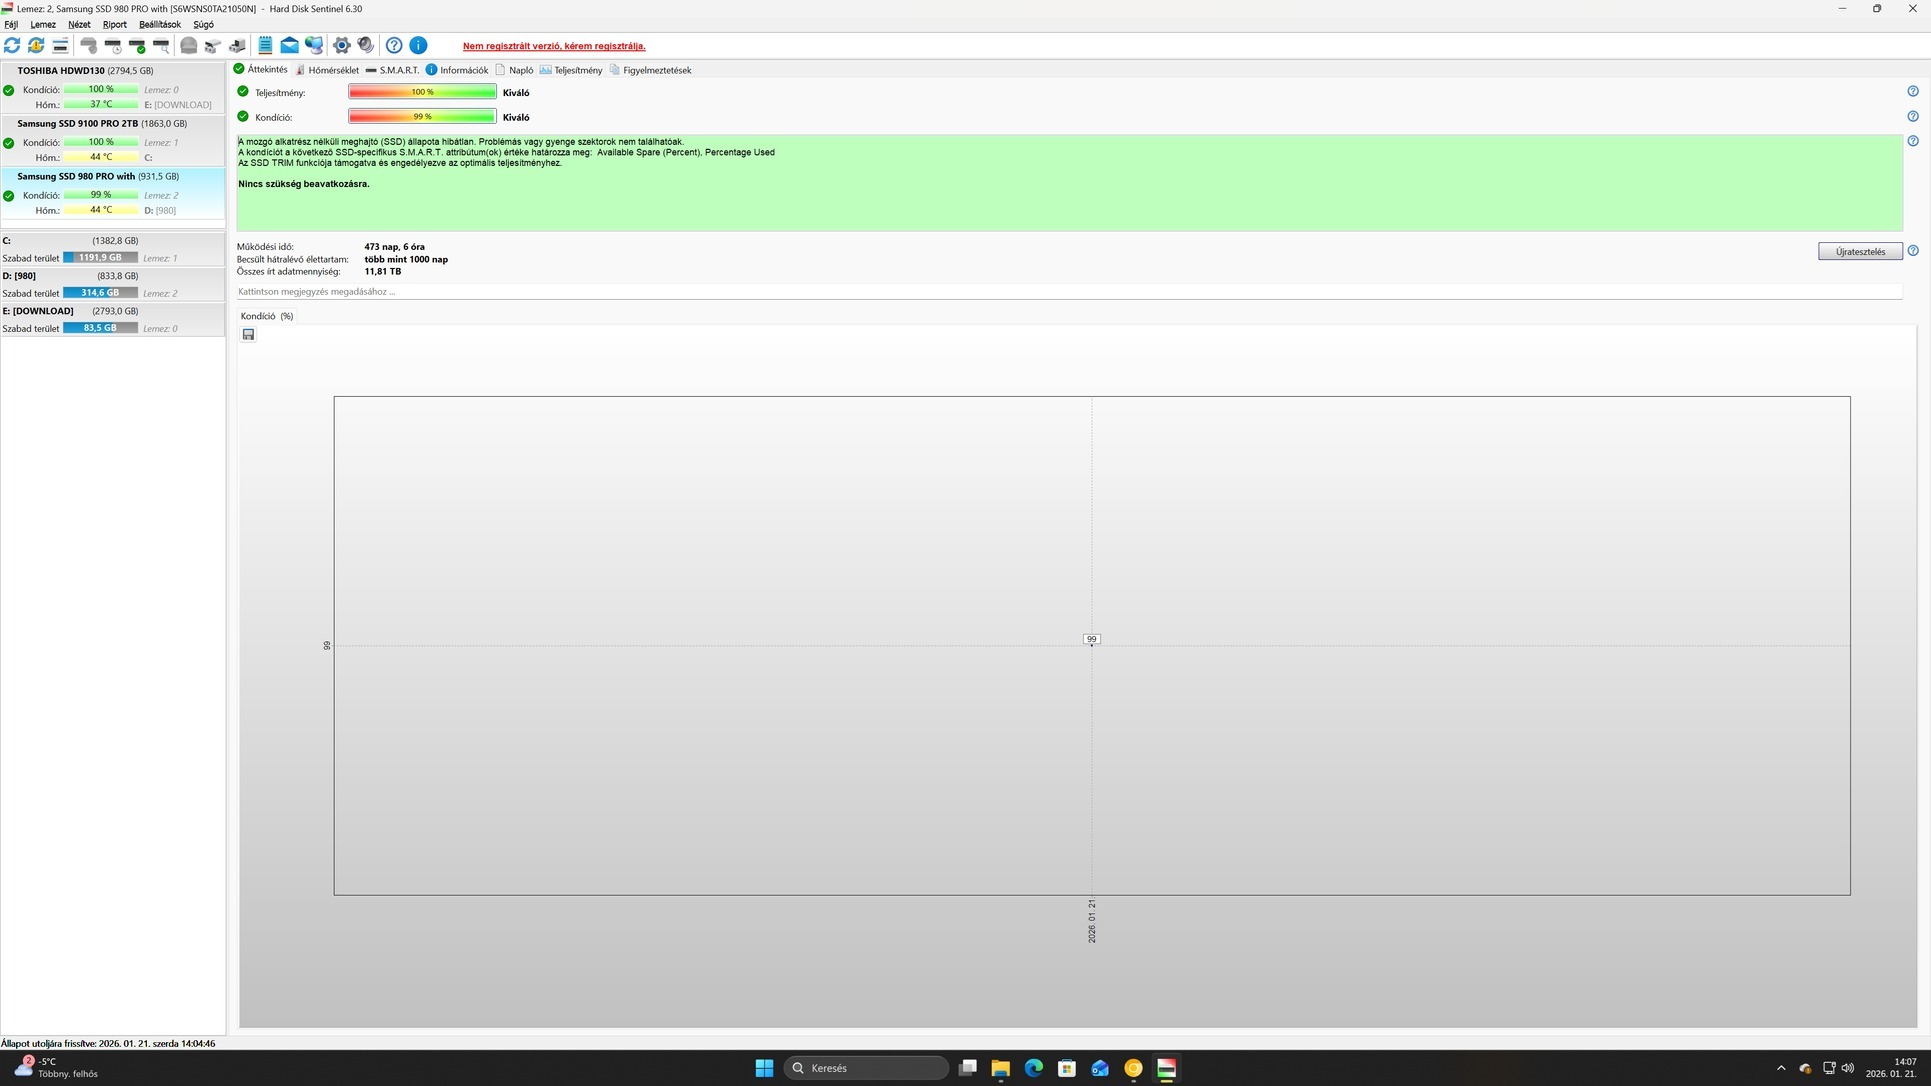This screenshot has height=1086, width=1931.
Task: Click the blue info about icon
Action: point(419,46)
